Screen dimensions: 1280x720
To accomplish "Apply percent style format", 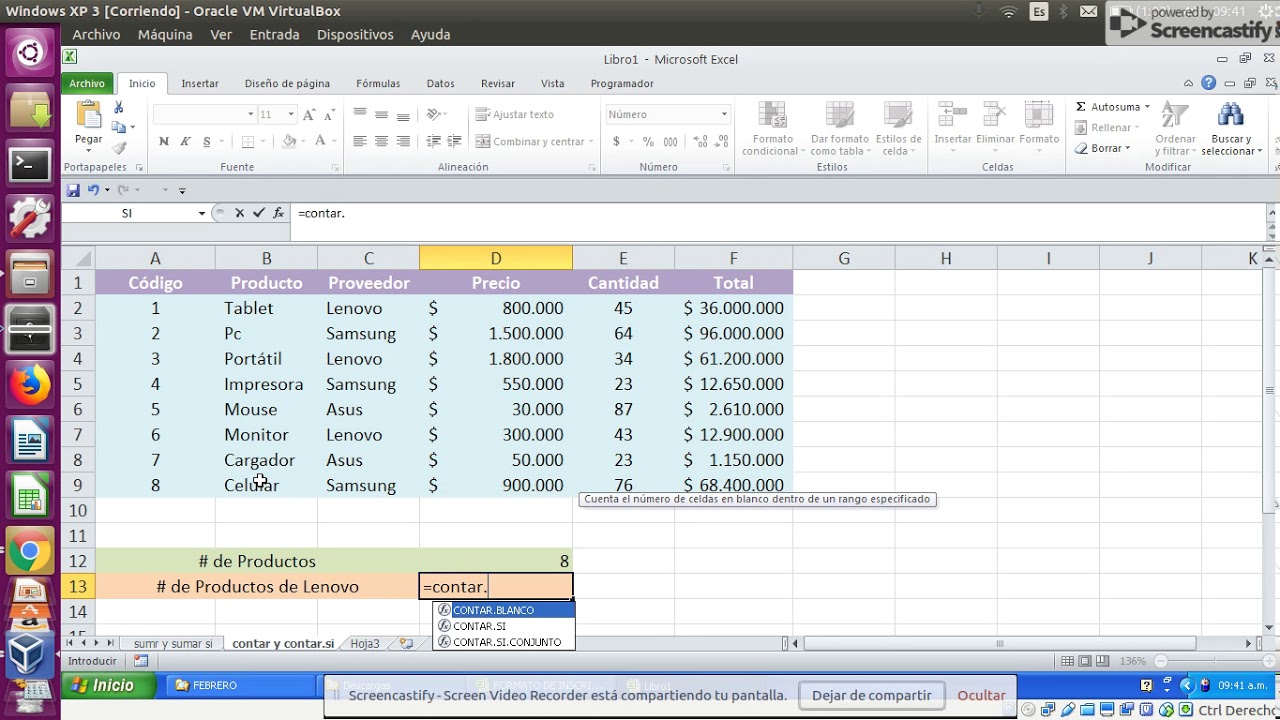I will (x=648, y=141).
